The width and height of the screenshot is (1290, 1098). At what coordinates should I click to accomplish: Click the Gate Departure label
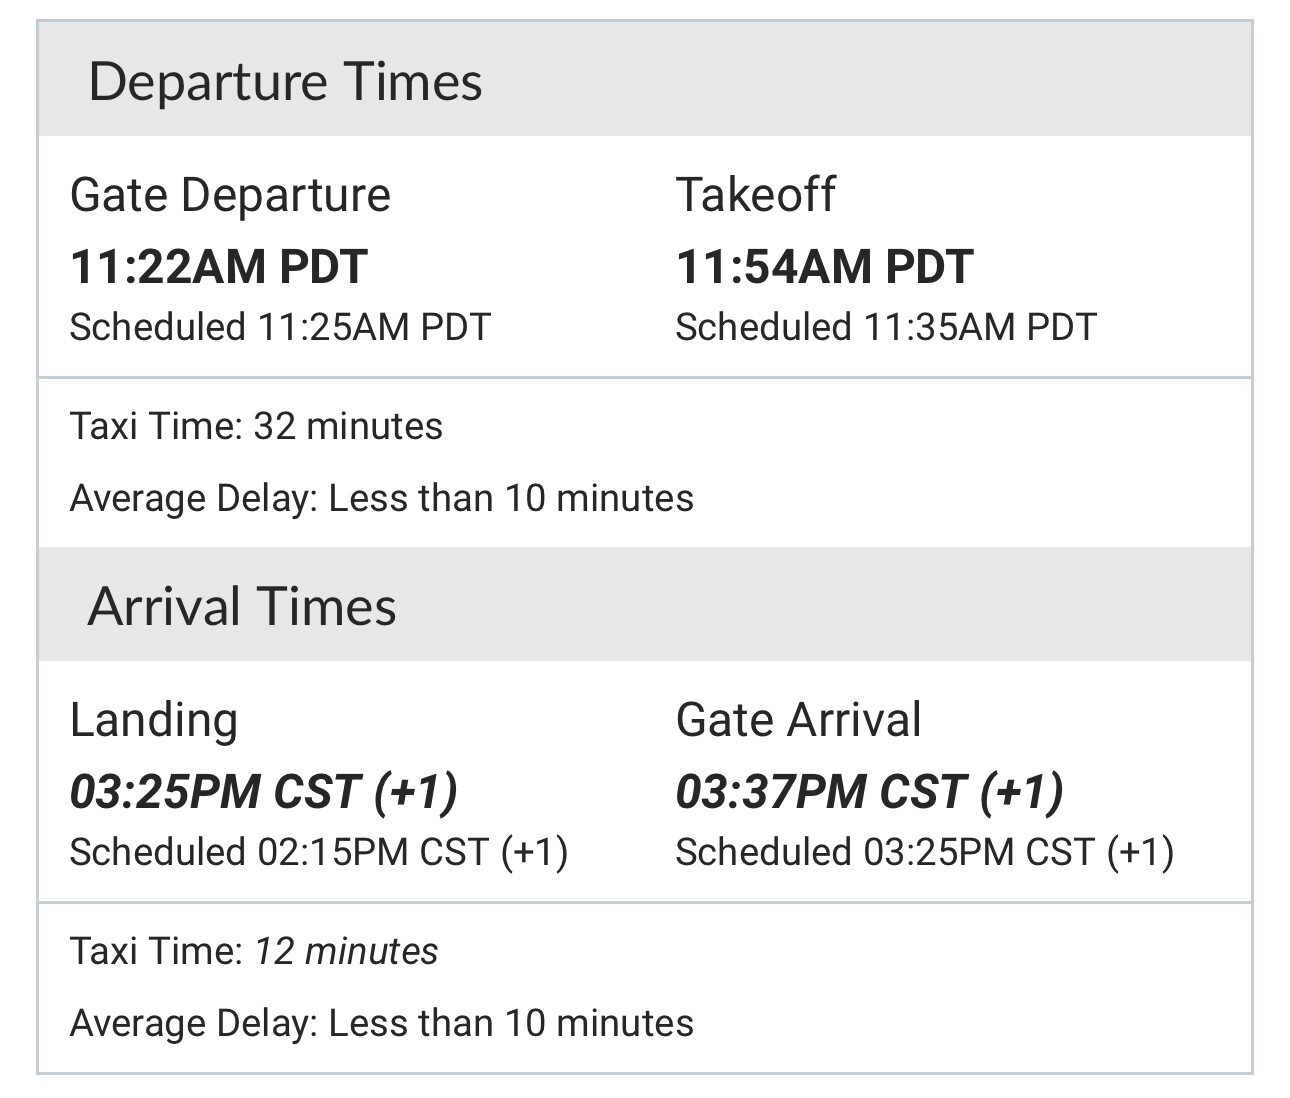point(230,195)
